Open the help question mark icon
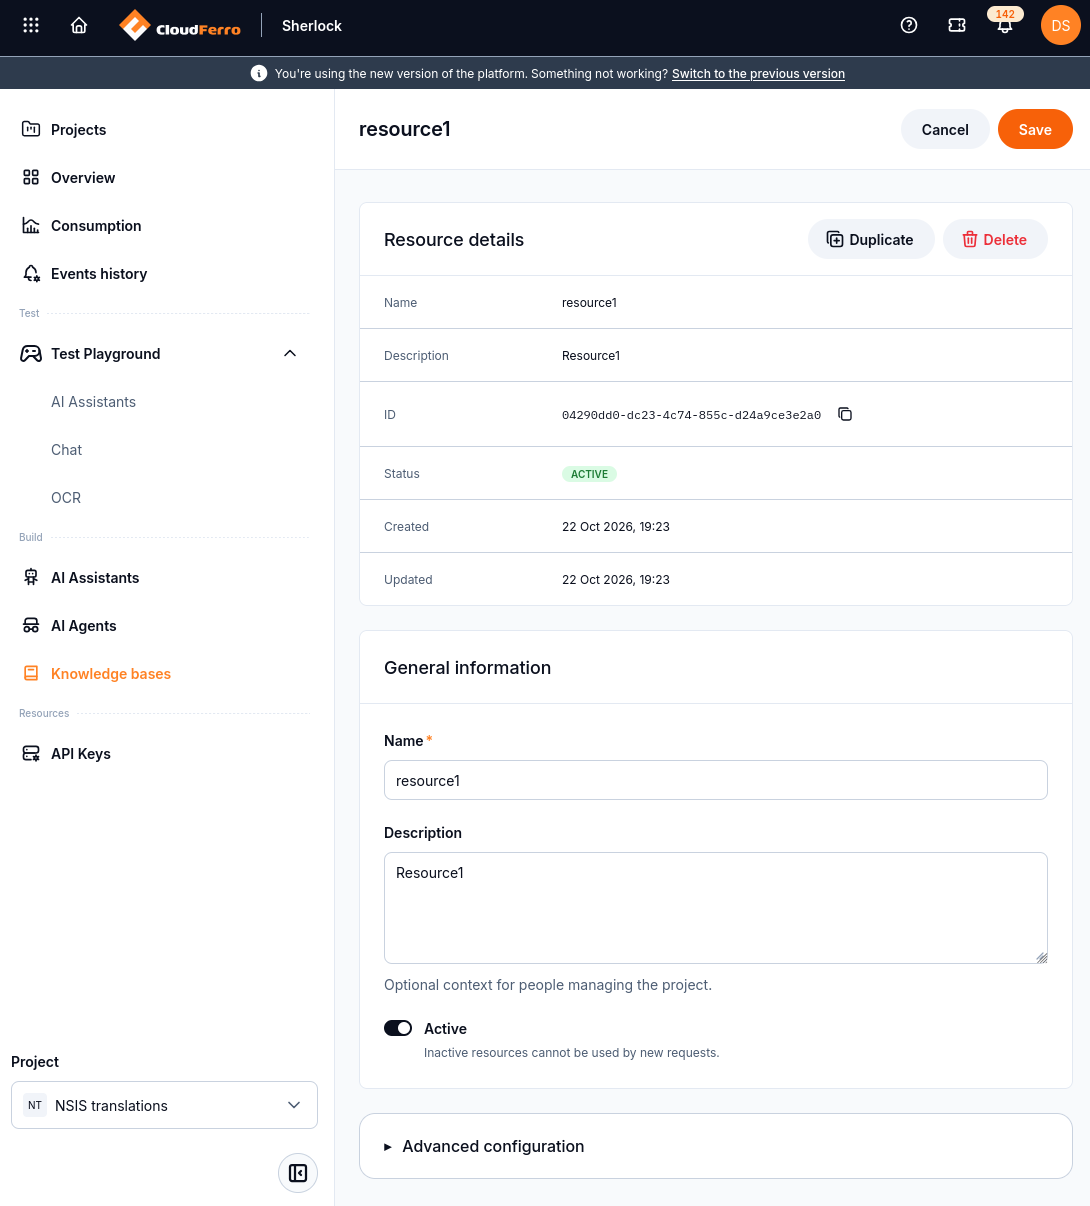1090x1206 pixels. pyautogui.click(x=909, y=26)
